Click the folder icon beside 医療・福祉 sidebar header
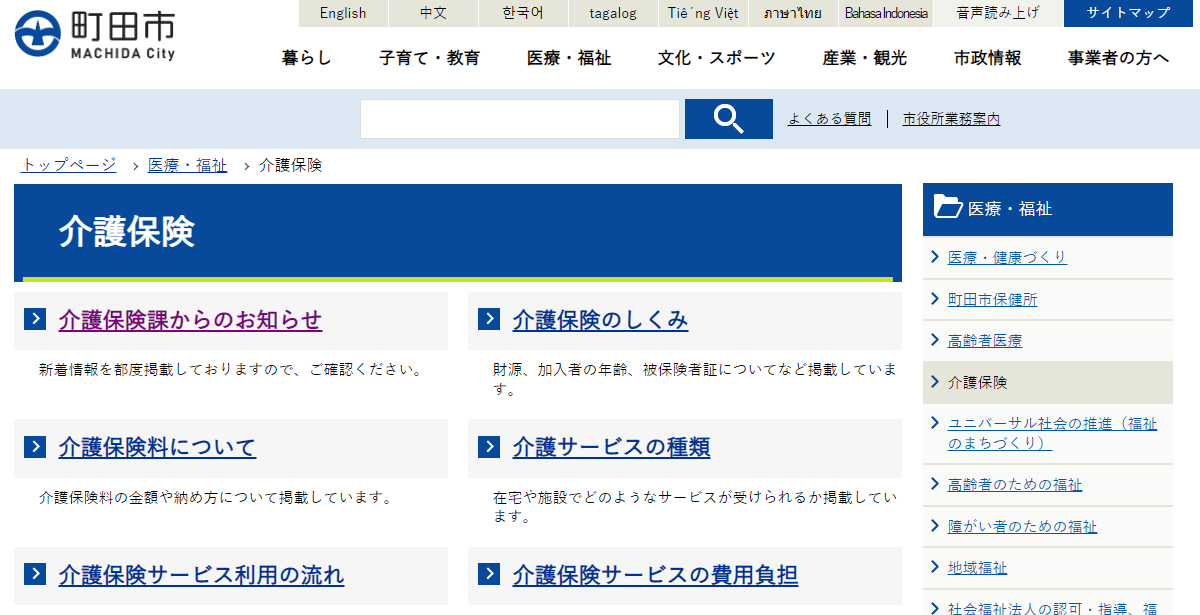 (x=947, y=207)
